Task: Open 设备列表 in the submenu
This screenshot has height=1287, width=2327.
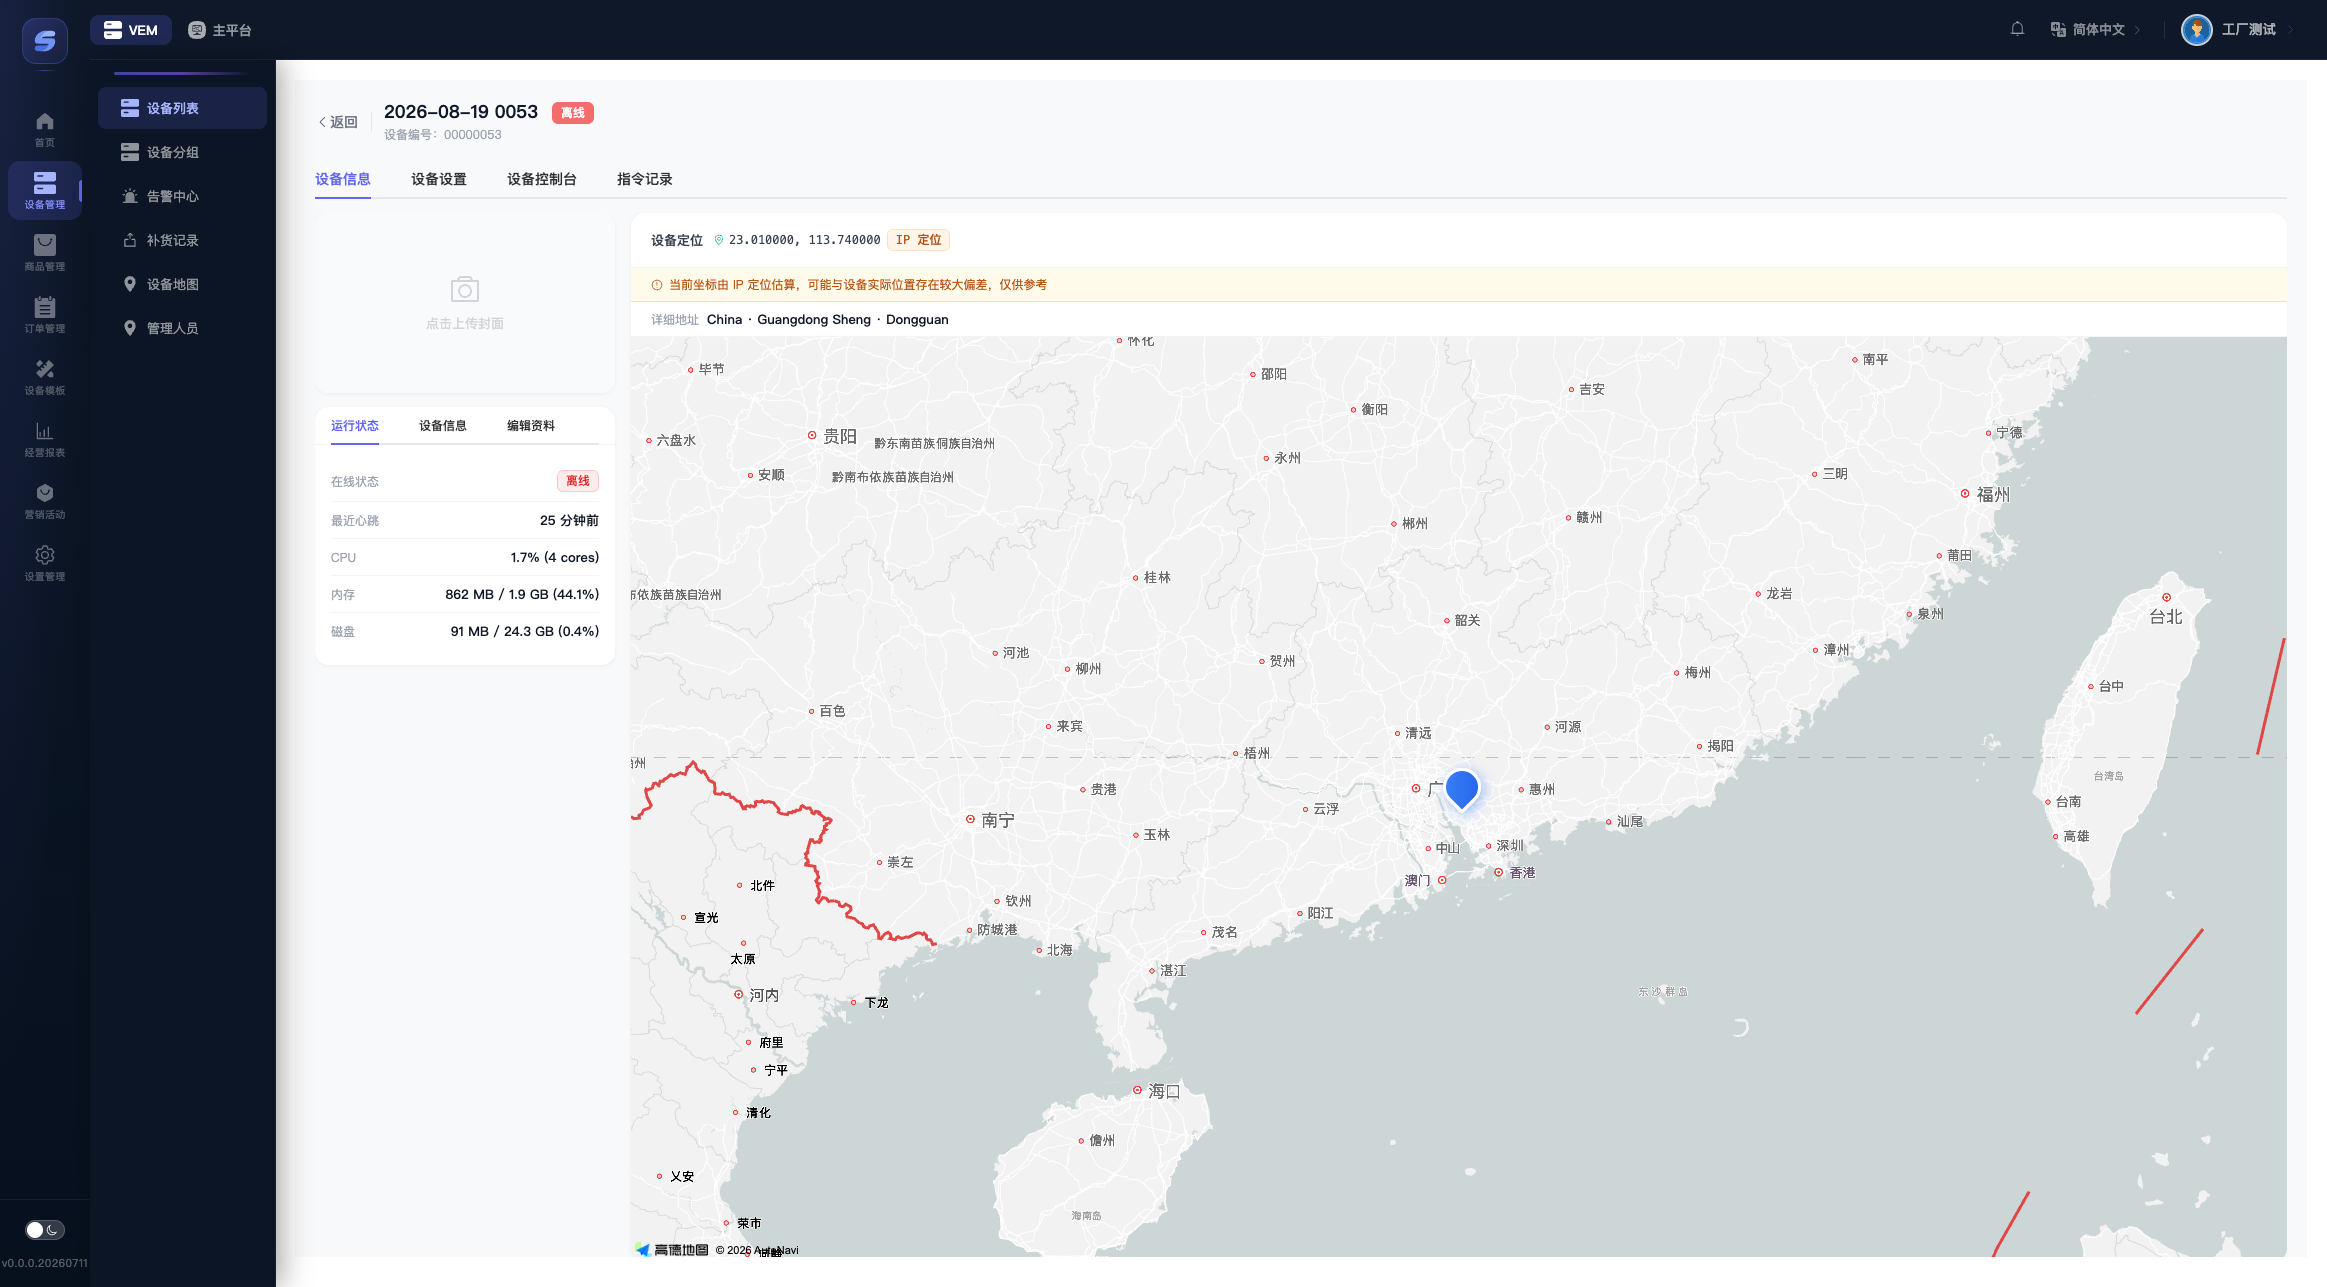Action: click(x=182, y=108)
